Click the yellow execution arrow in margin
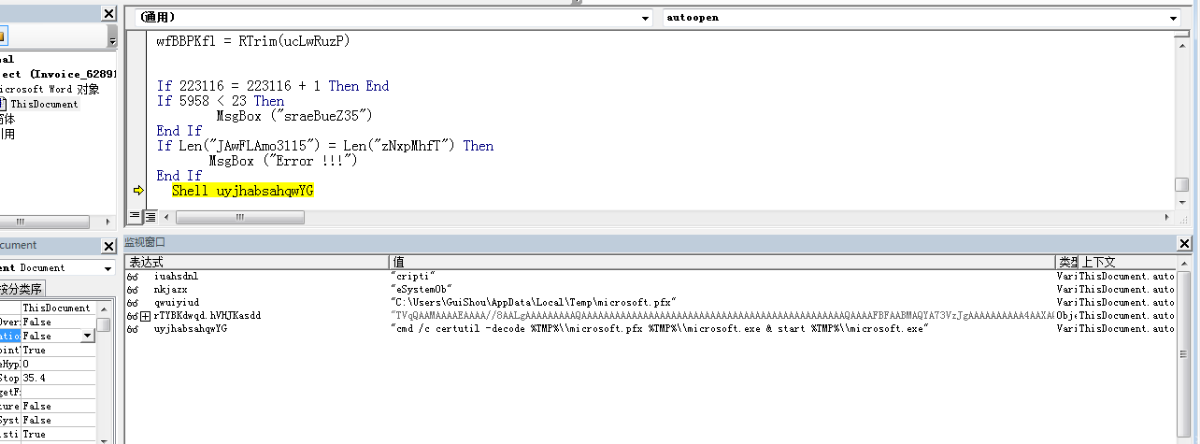This screenshot has height=444, width=1200. pos(137,190)
